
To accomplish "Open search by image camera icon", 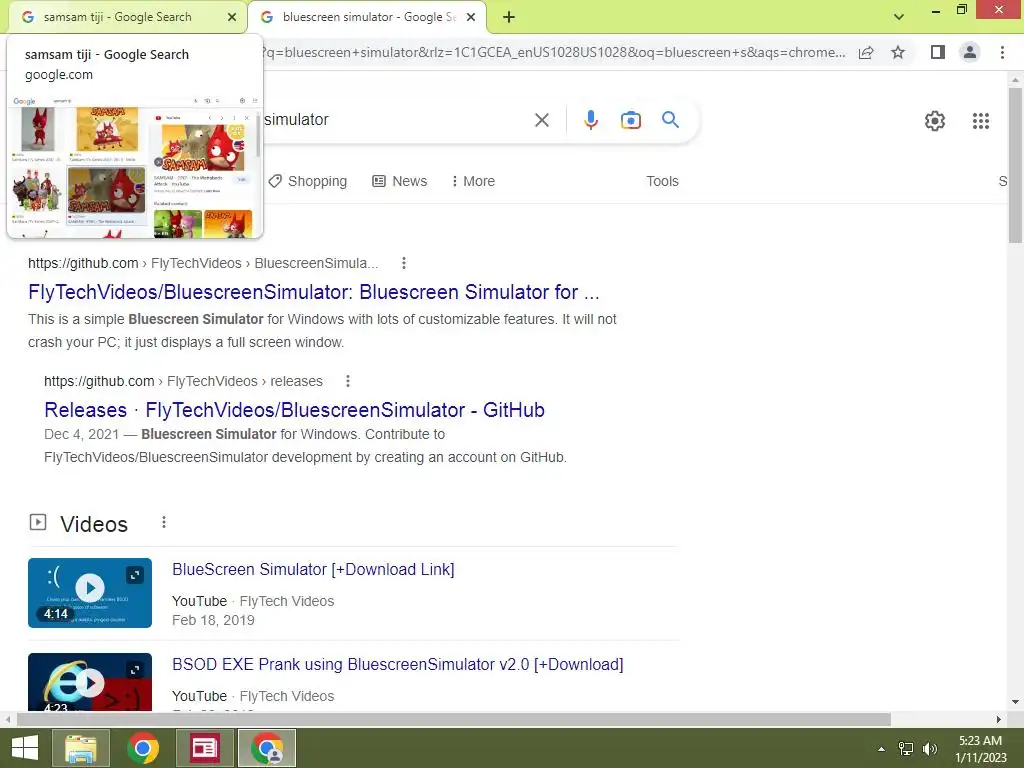I will click(630, 120).
